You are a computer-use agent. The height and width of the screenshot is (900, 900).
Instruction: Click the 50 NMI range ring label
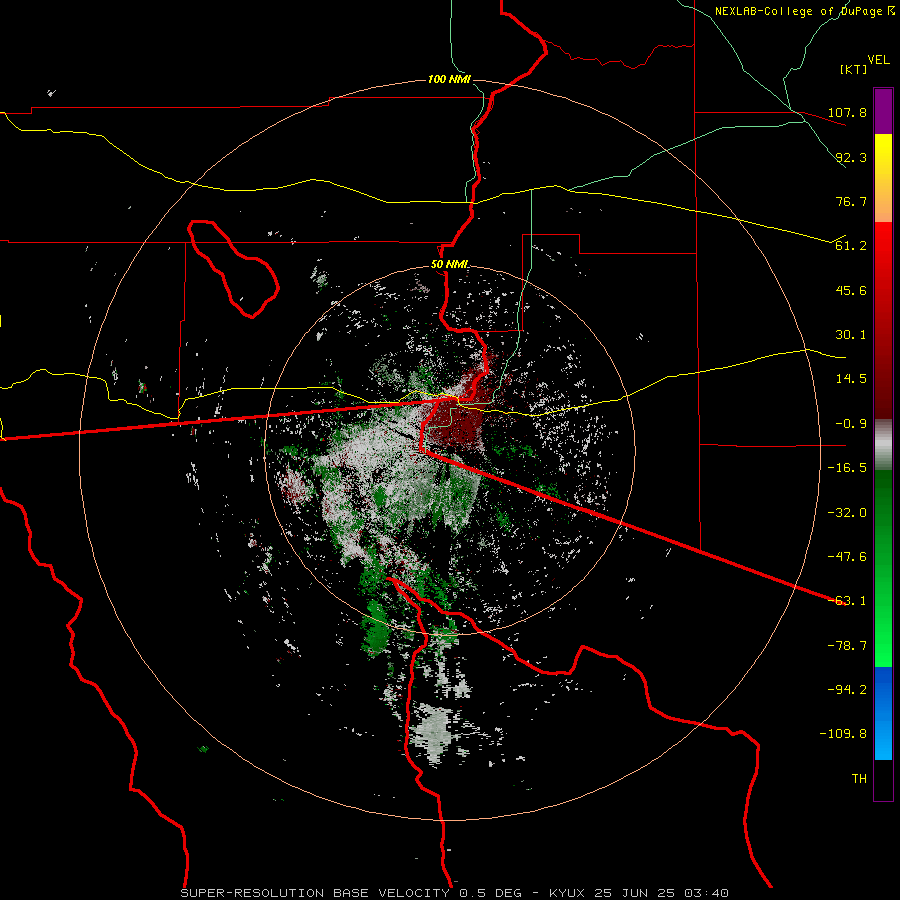(x=449, y=265)
